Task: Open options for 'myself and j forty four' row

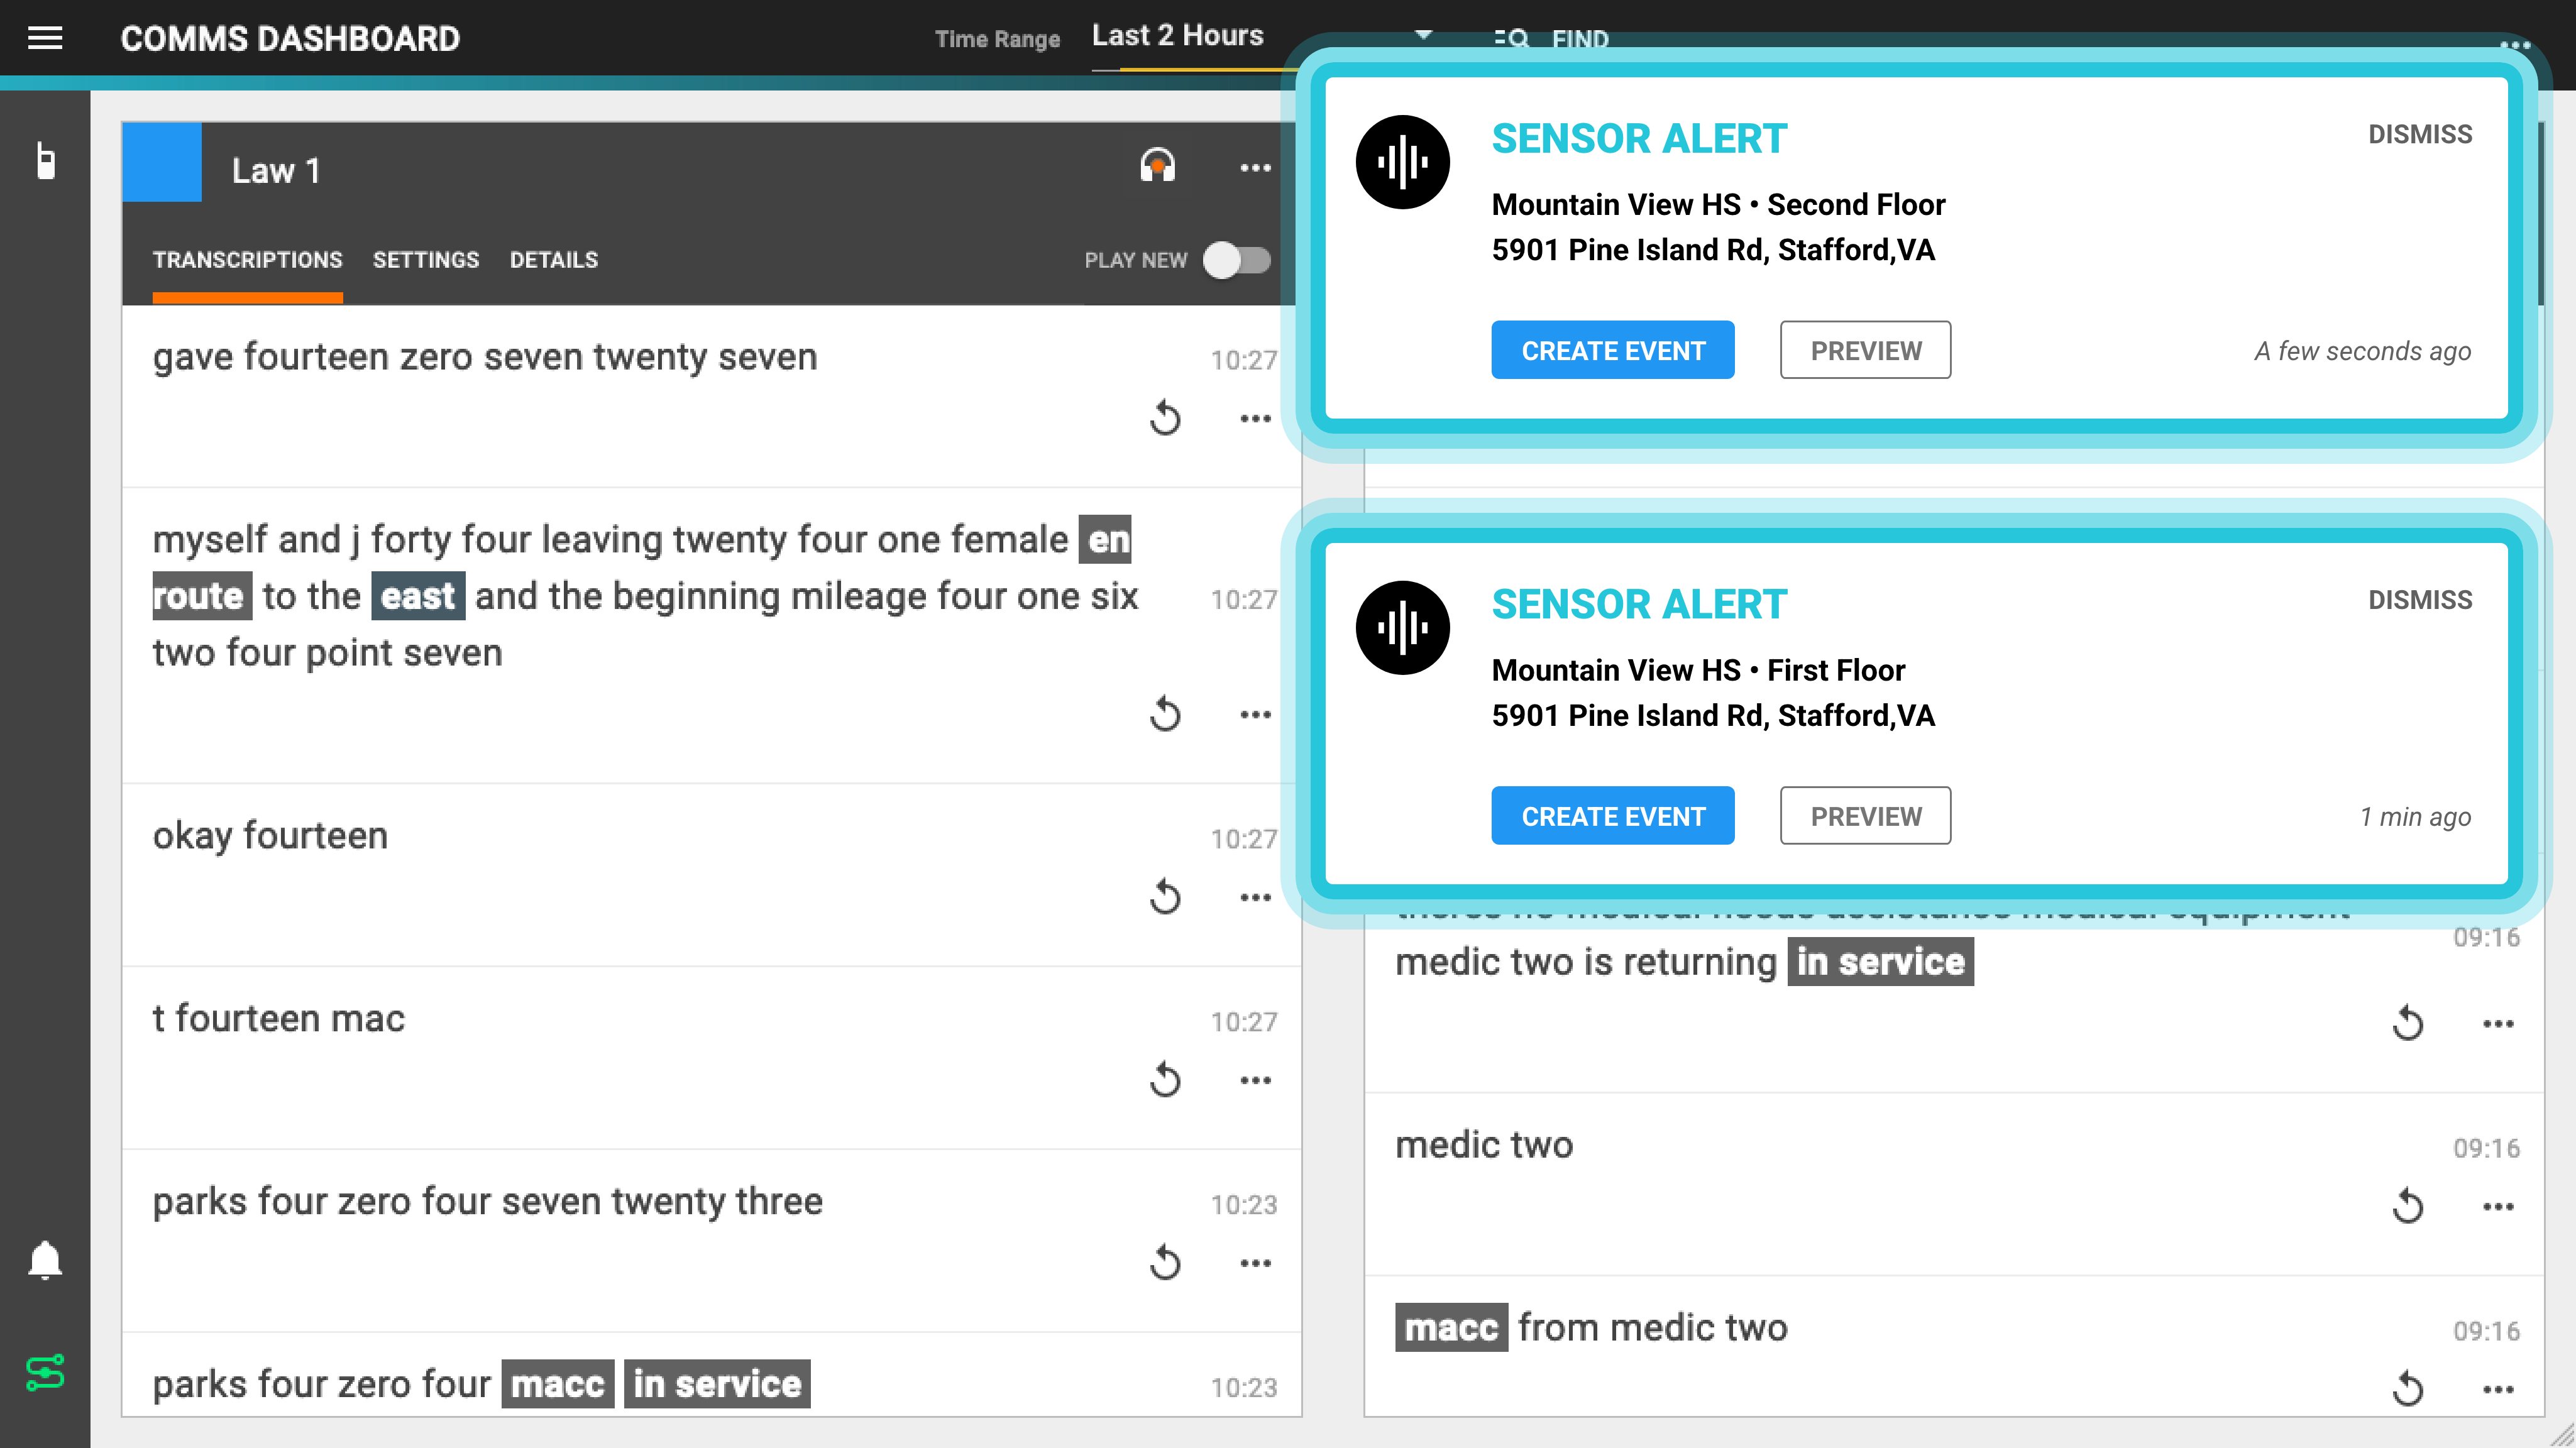Action: (1255, 714)
